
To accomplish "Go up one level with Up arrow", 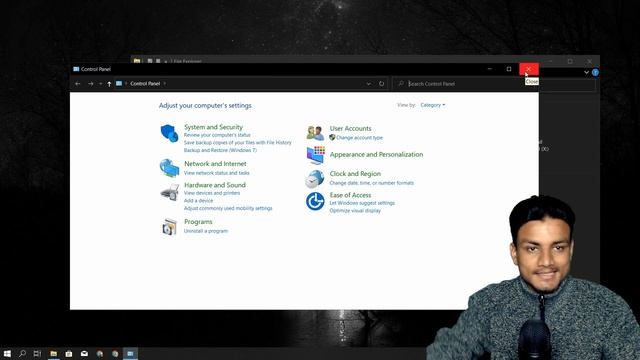I will [109, 84].
